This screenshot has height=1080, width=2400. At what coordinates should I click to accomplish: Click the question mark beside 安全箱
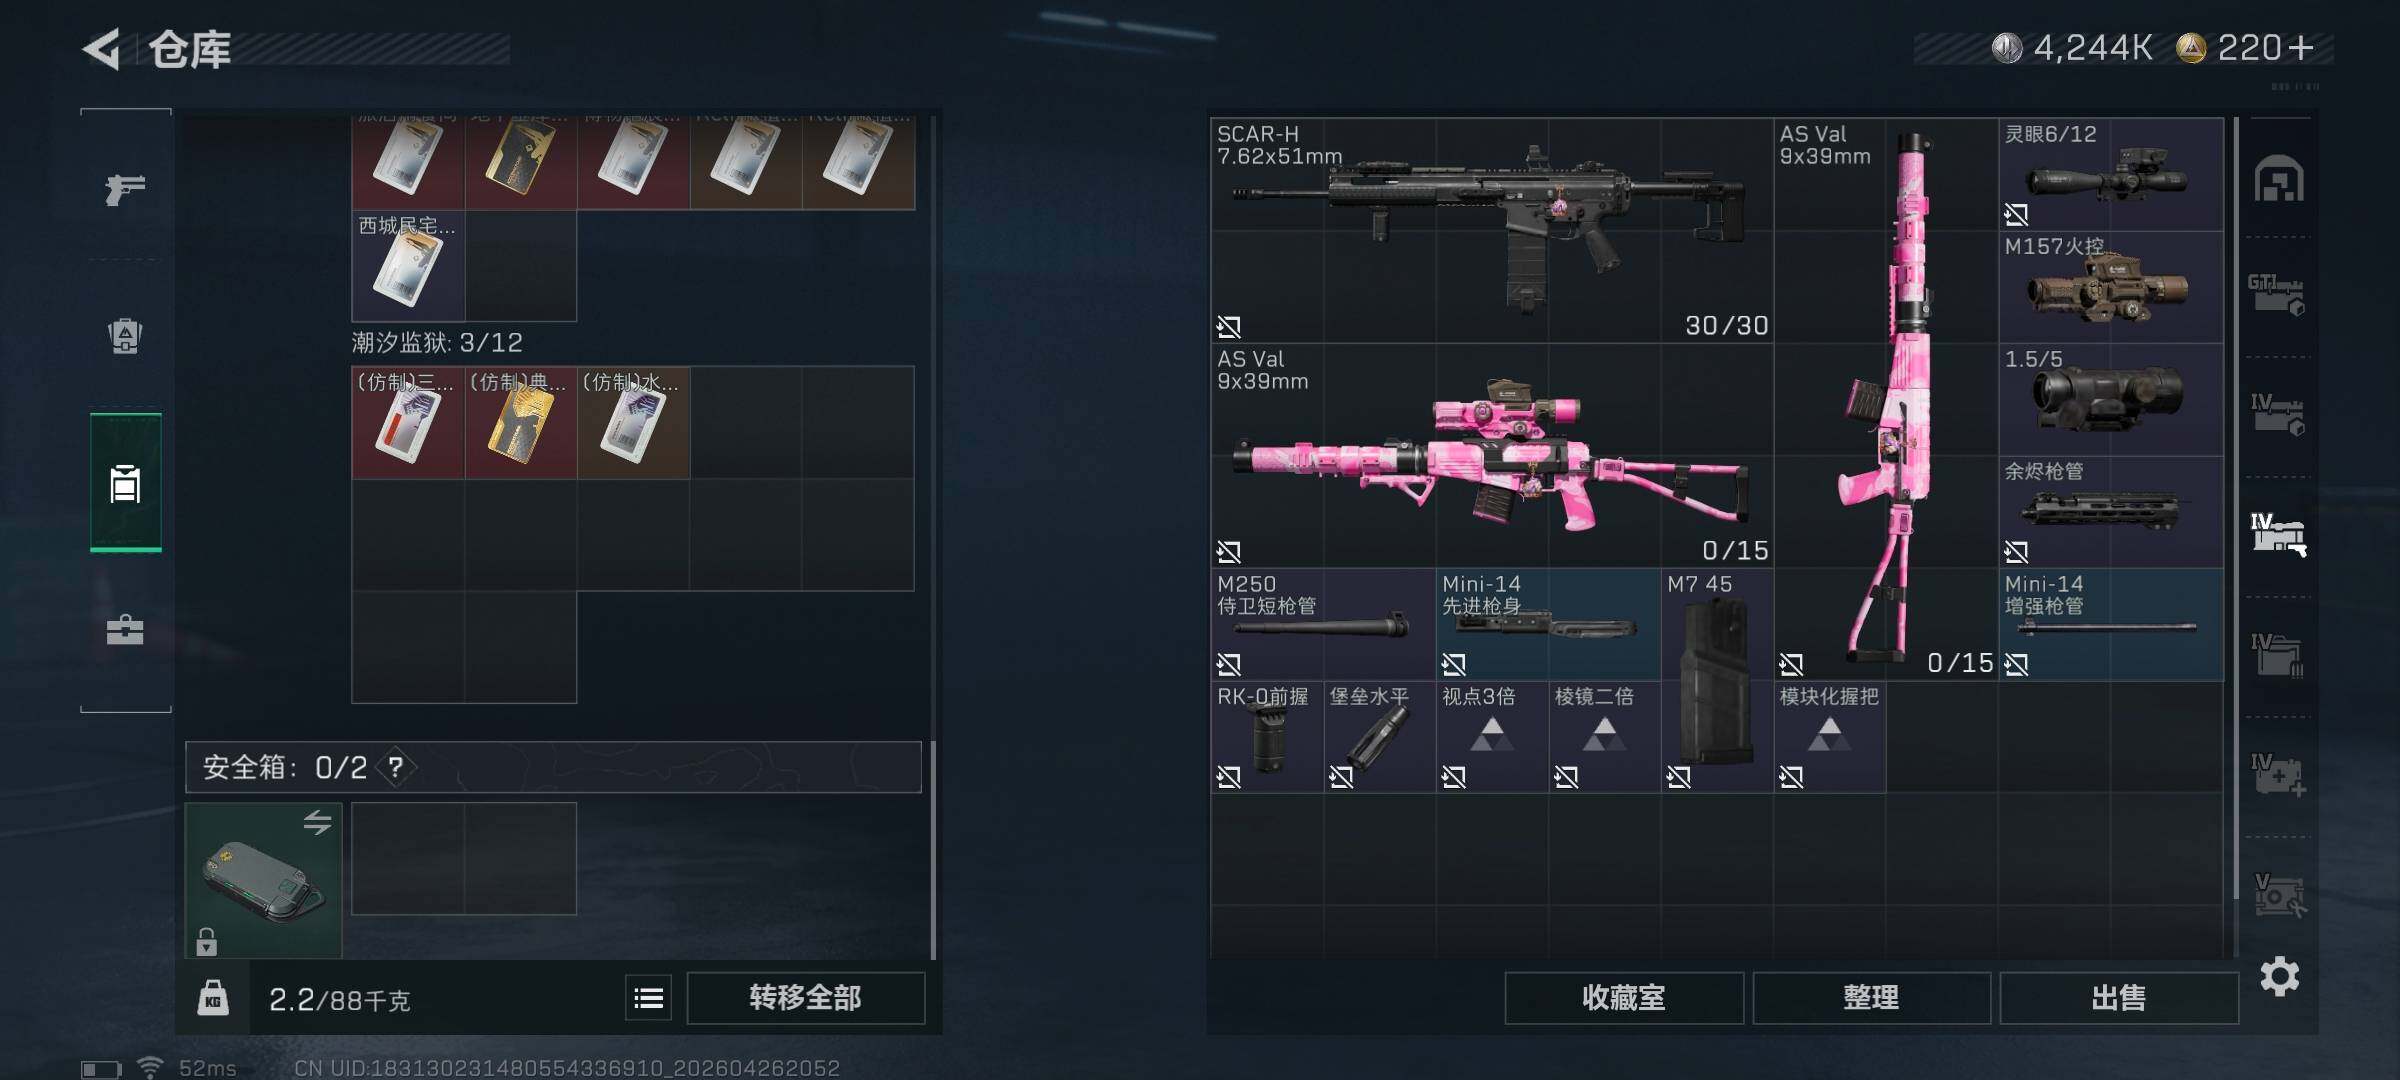[396, 767]
